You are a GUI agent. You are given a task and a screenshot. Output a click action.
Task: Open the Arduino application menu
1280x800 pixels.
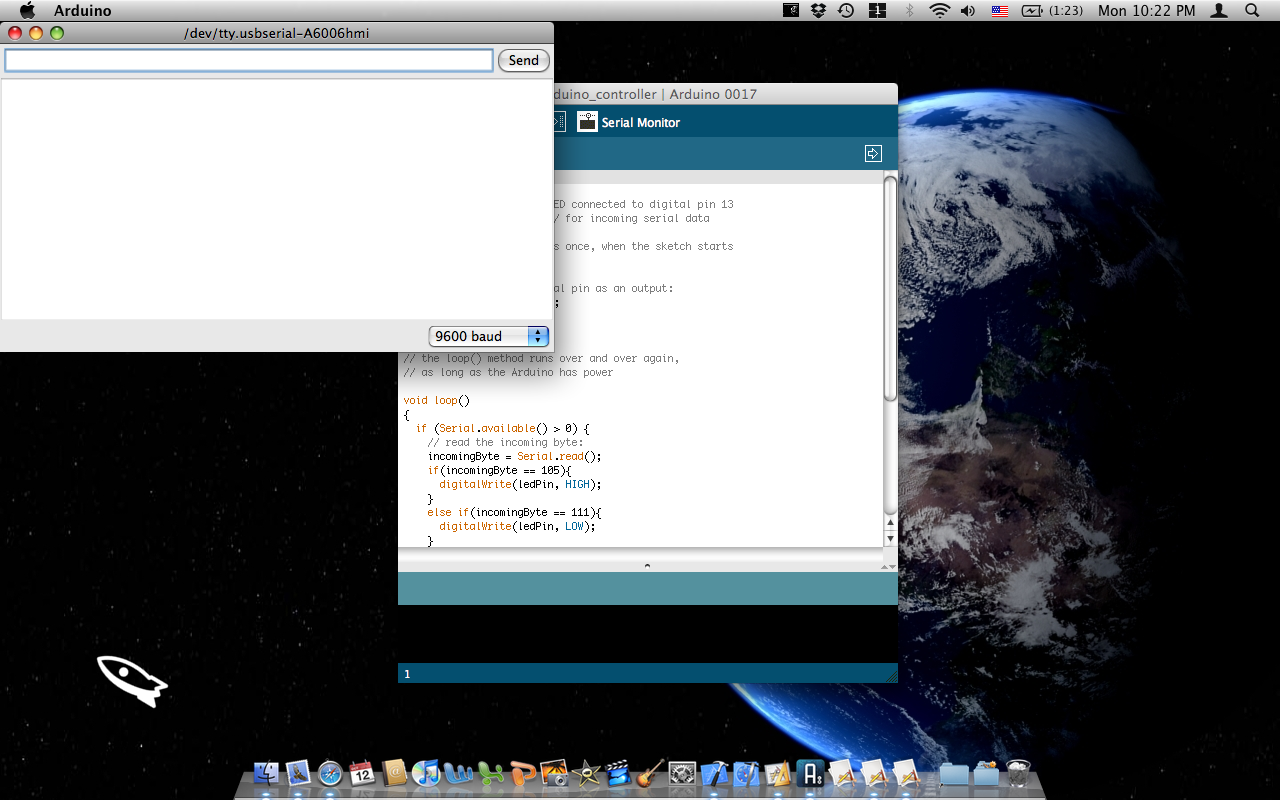point(83,11)
